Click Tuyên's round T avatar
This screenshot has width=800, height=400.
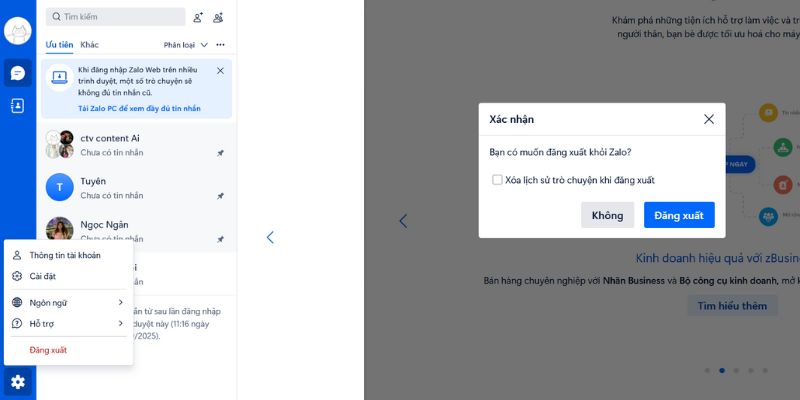tap(60, 187)
